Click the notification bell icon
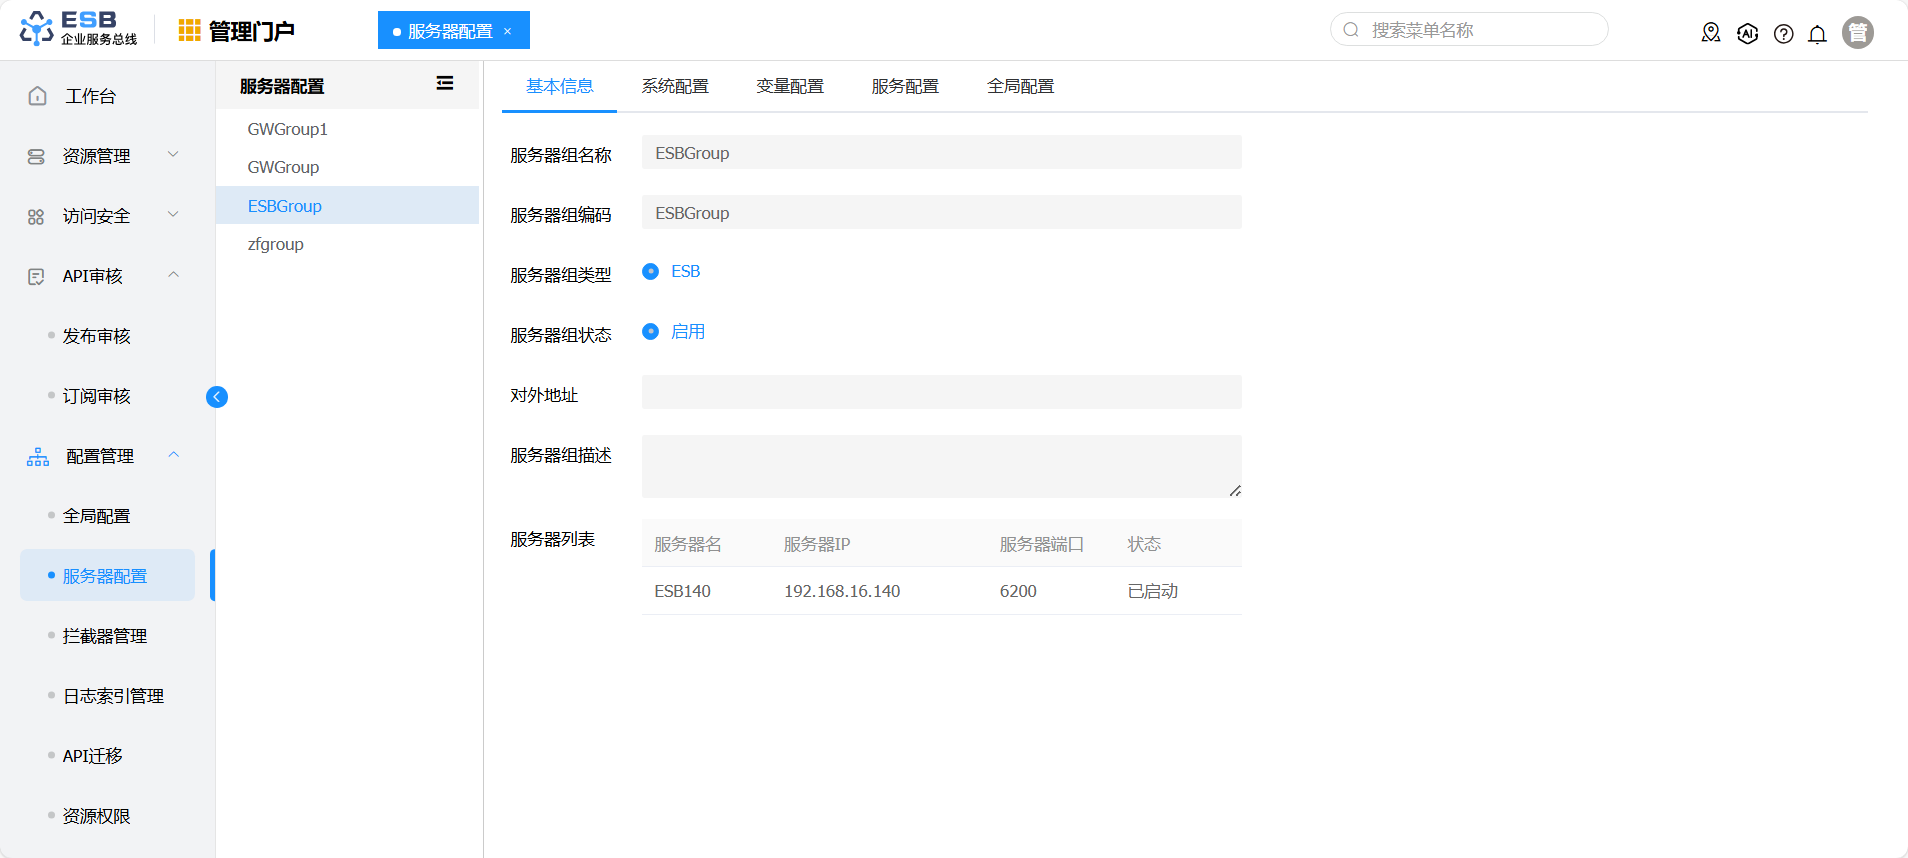 click(x=1817, y=34)
